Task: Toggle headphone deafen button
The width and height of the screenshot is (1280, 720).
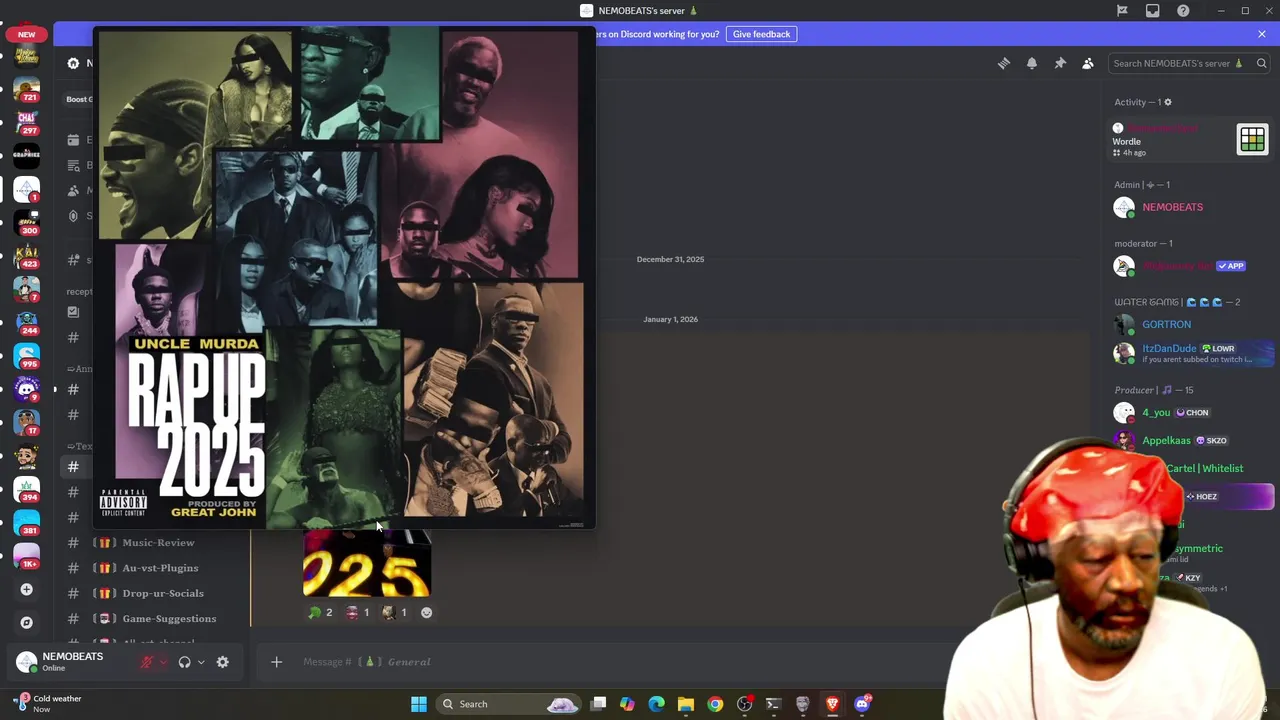Action: pos(184,662)
